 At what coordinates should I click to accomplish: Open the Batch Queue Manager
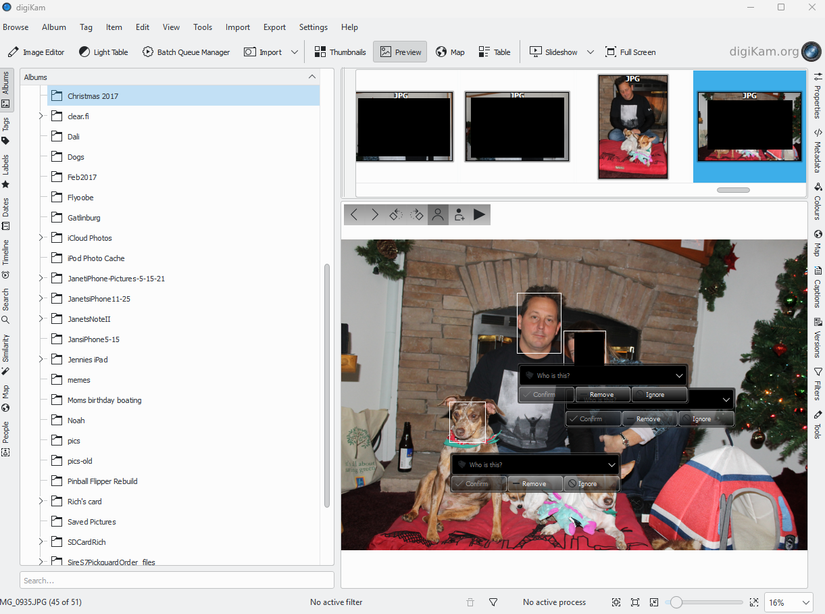[169, 51]
